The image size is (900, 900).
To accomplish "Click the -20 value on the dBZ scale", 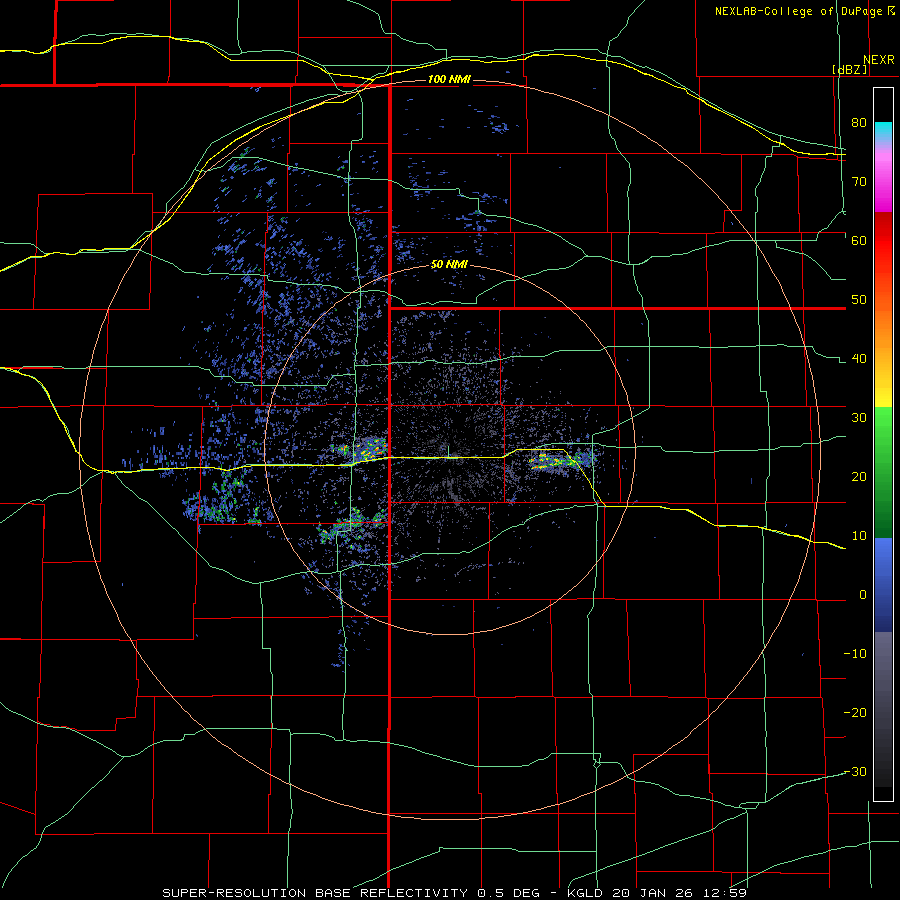I will tap(855, 713).
